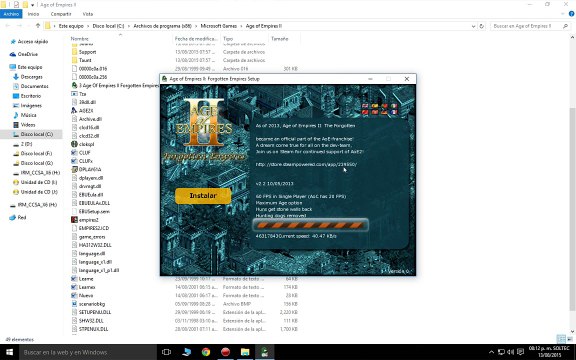The image size is (576, 360).
Task: Click the taskbar search box
Action: pyautogui.click(x=87, y=352)
